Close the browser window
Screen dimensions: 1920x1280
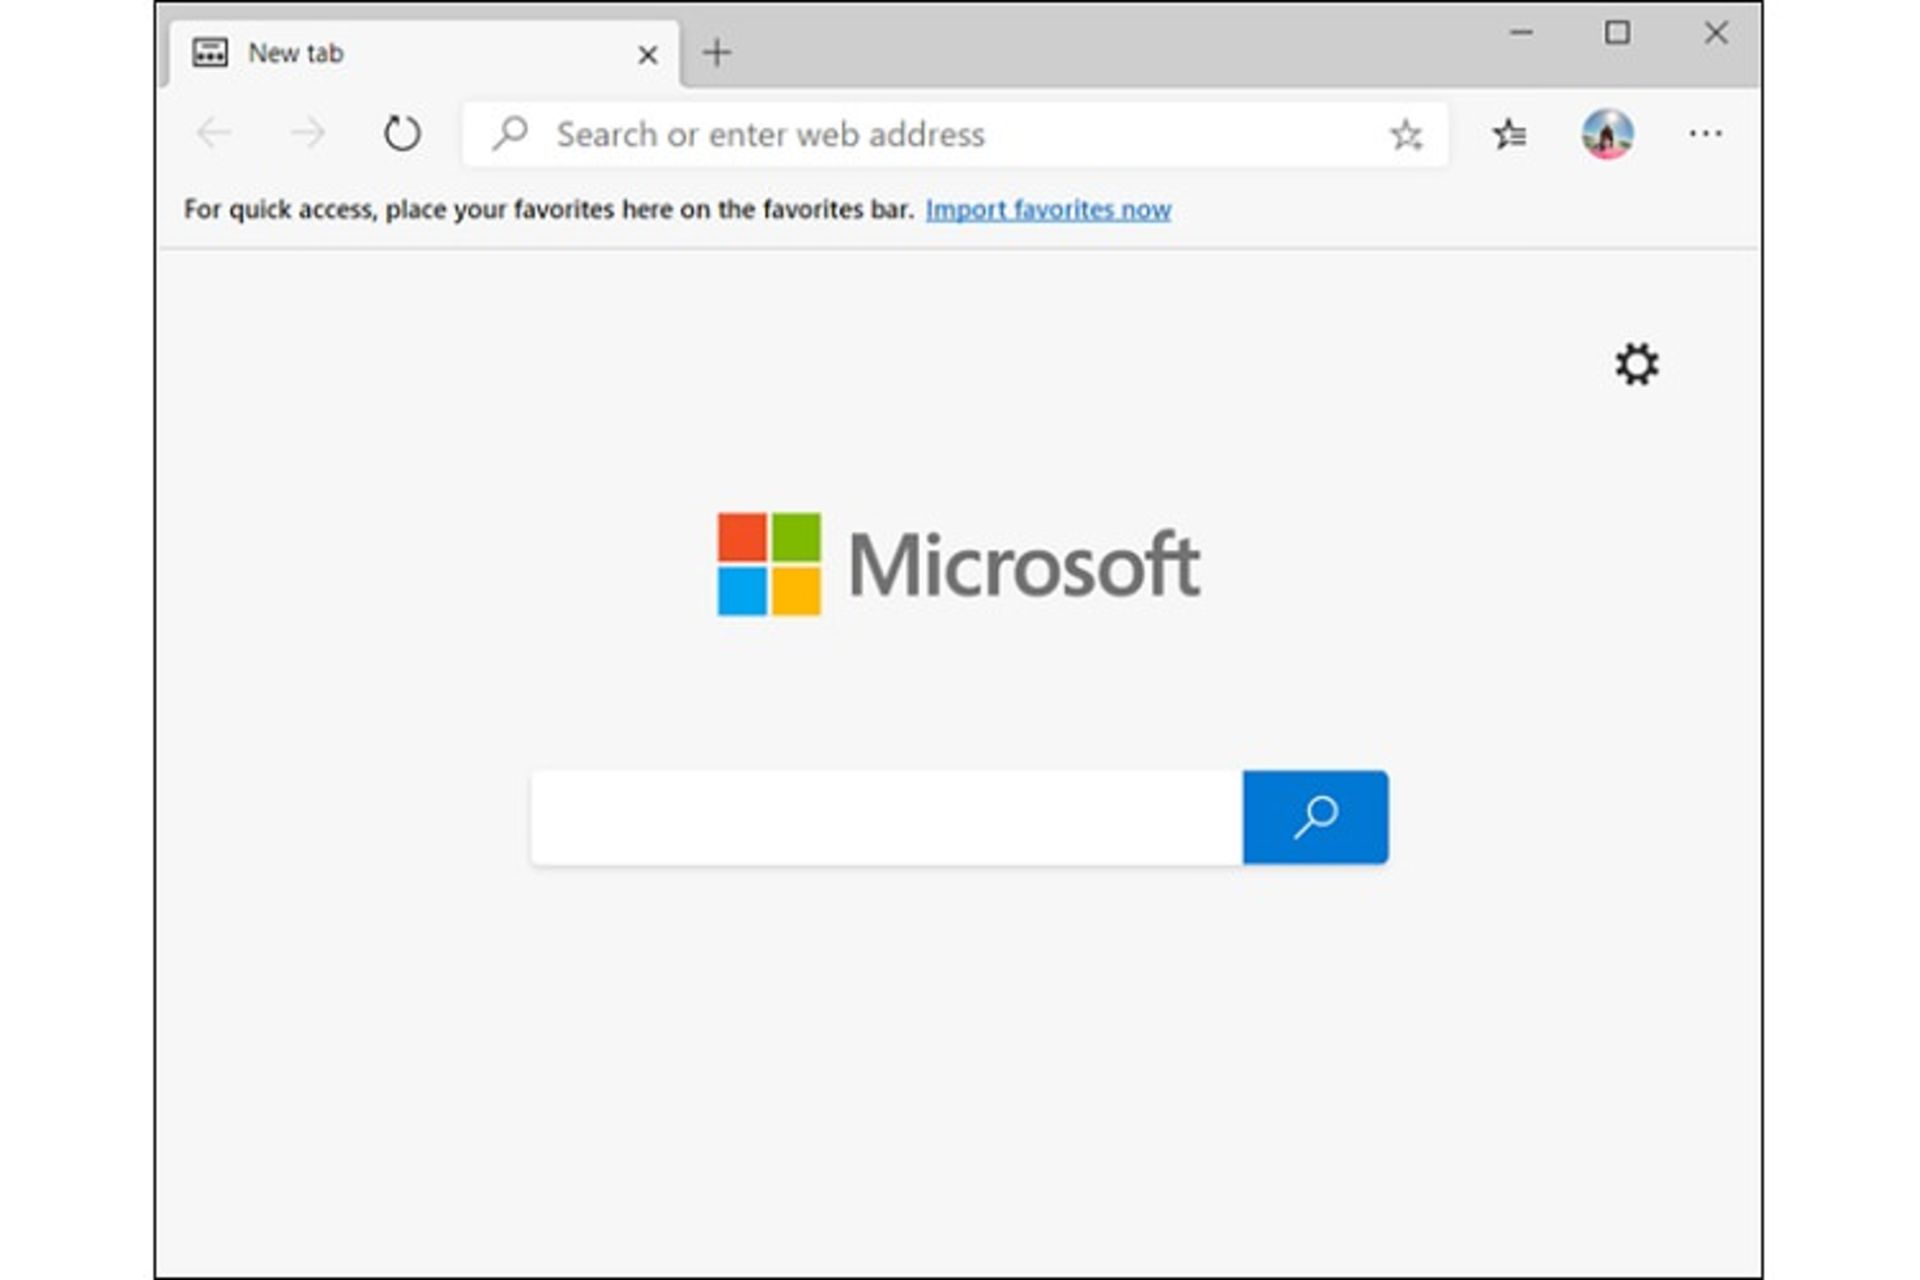[x=1716, y=33]
